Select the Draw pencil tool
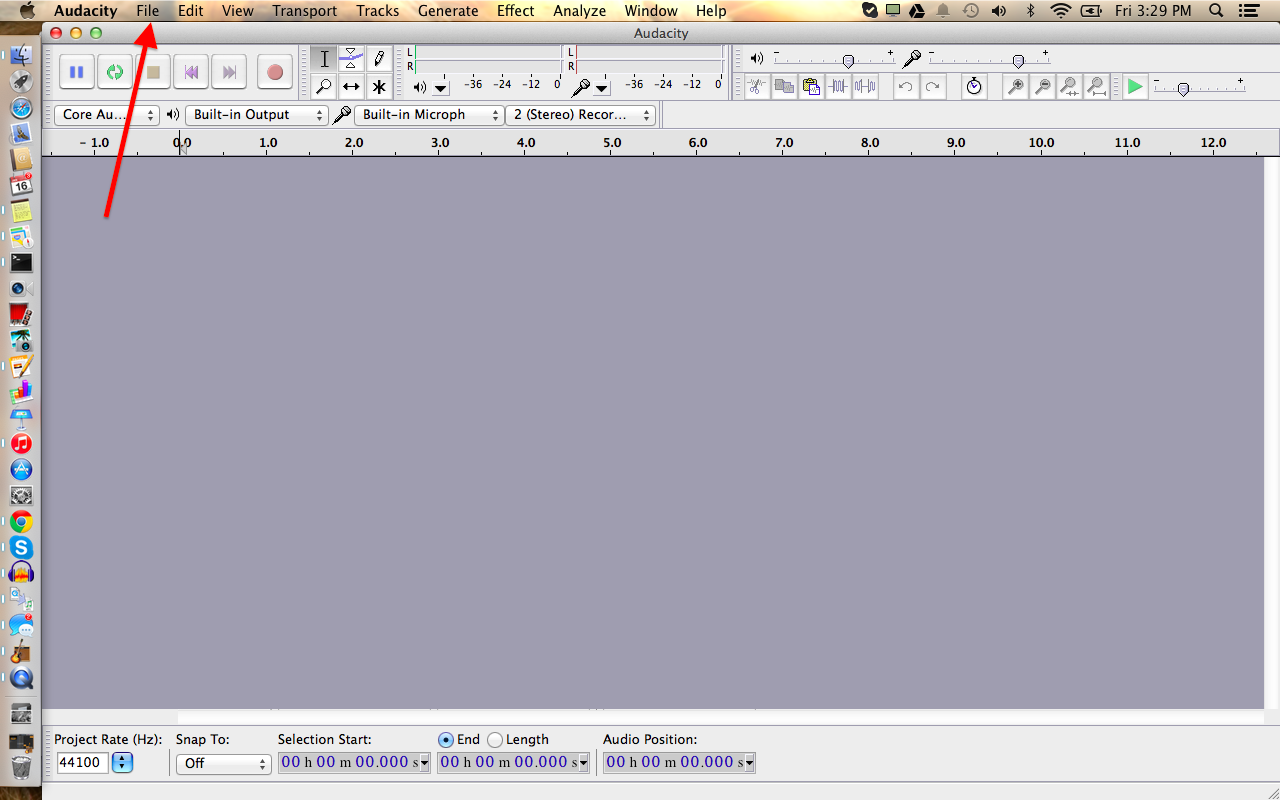Screen dimensions: 1280x800 click(x=379, y=58)
